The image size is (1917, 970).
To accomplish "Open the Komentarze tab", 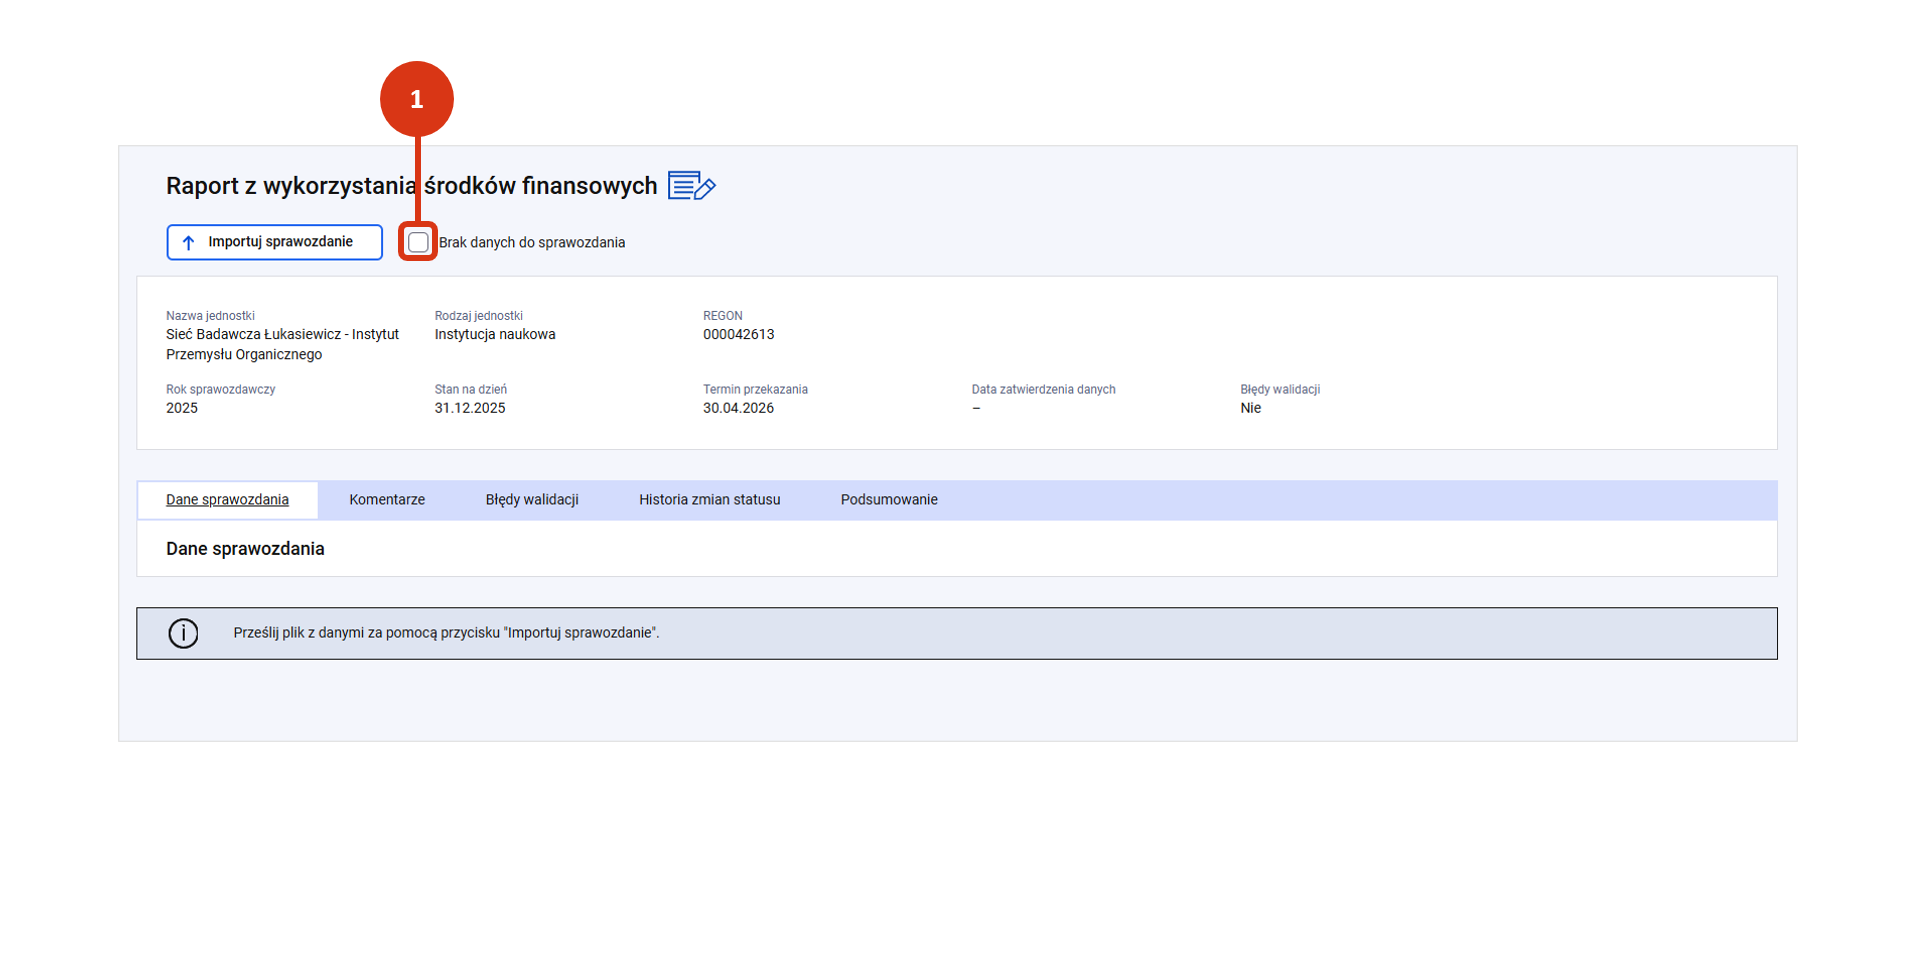I will [x=386, y=500].
